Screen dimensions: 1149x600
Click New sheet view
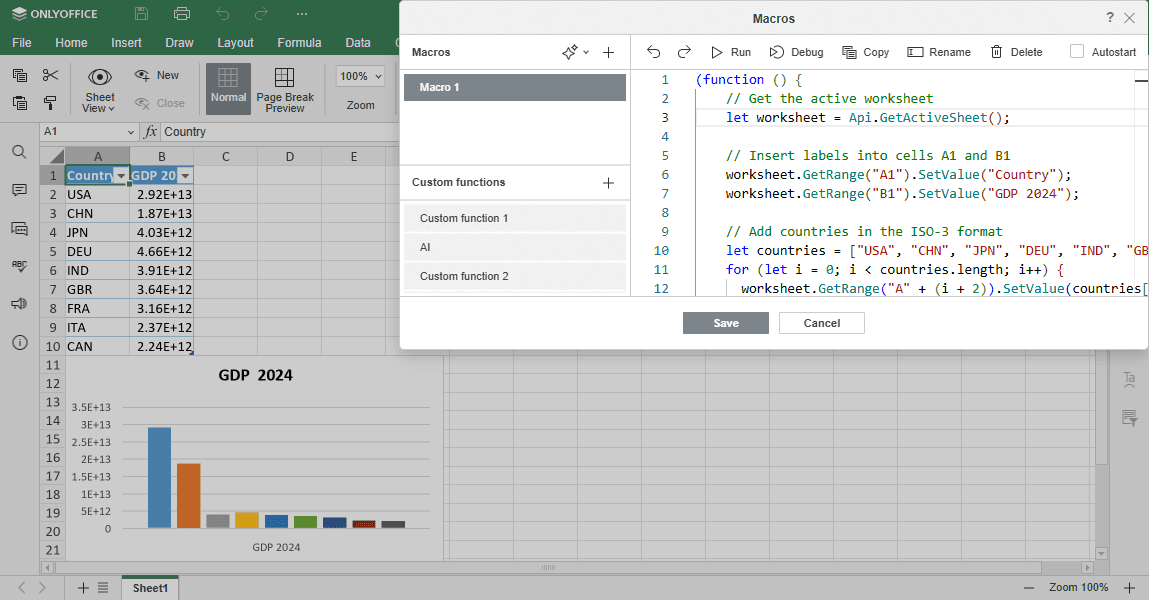[x=157, y=75]
